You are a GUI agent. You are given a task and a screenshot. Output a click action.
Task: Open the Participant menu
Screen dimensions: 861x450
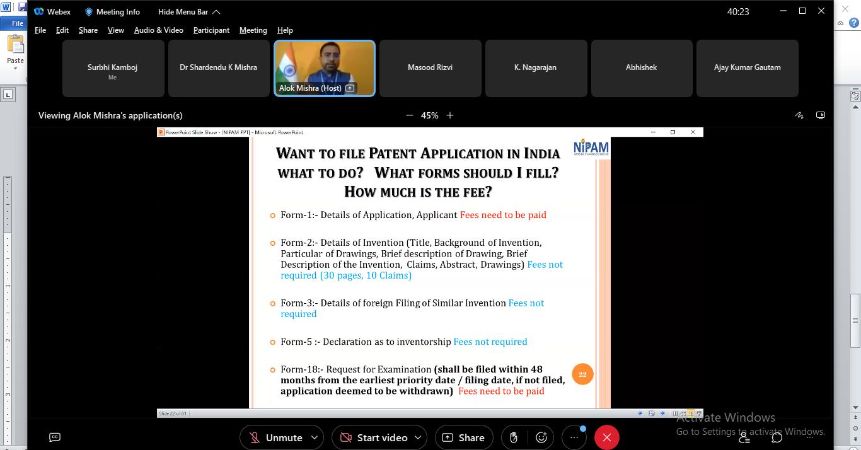tap(211, 30)
